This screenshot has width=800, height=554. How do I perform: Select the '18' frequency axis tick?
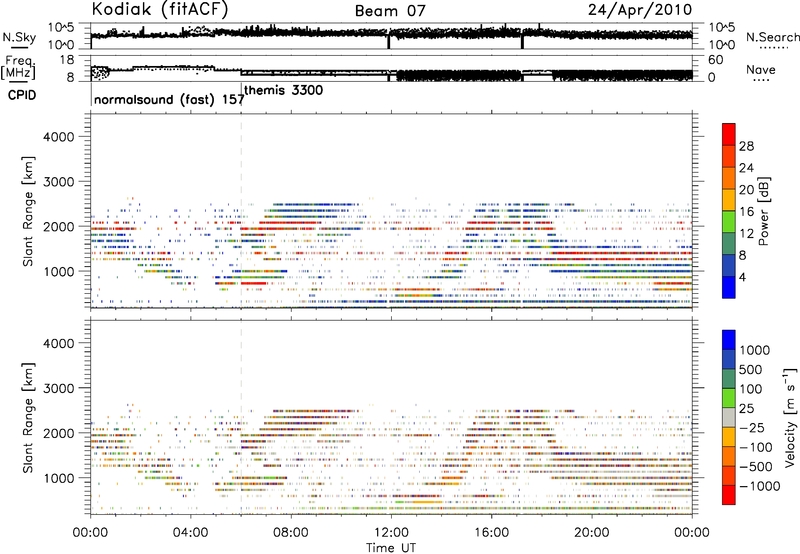[x=67, y=60]
